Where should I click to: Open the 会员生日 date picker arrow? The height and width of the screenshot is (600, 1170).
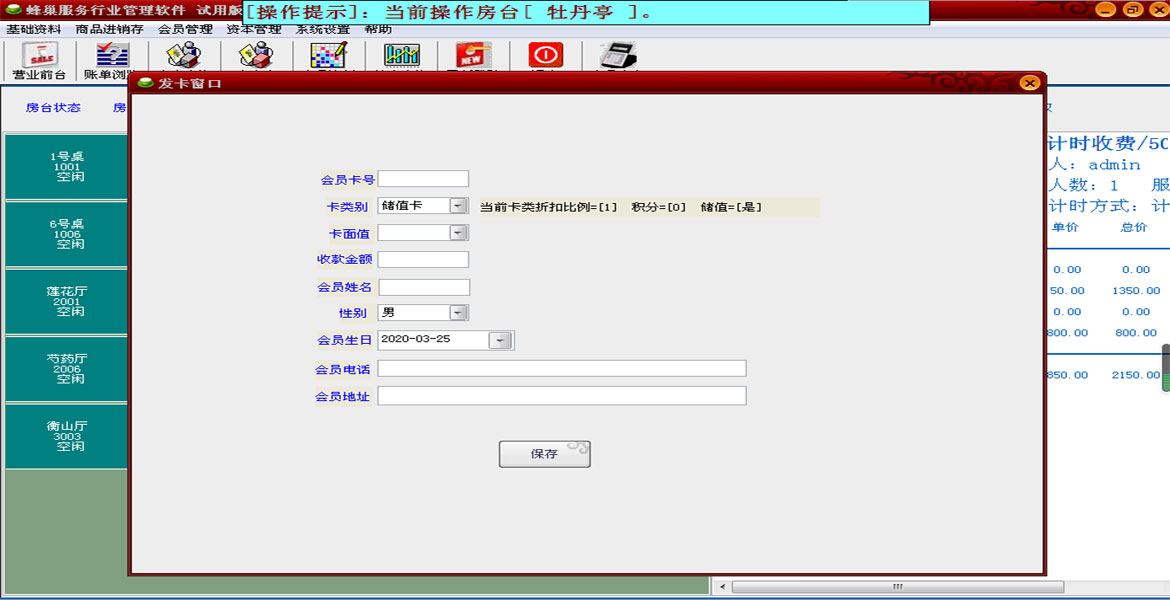tap(501, 340)
